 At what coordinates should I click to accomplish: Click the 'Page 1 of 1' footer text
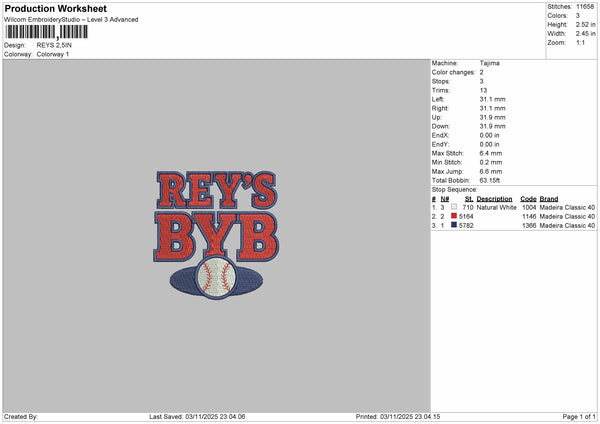579,417
